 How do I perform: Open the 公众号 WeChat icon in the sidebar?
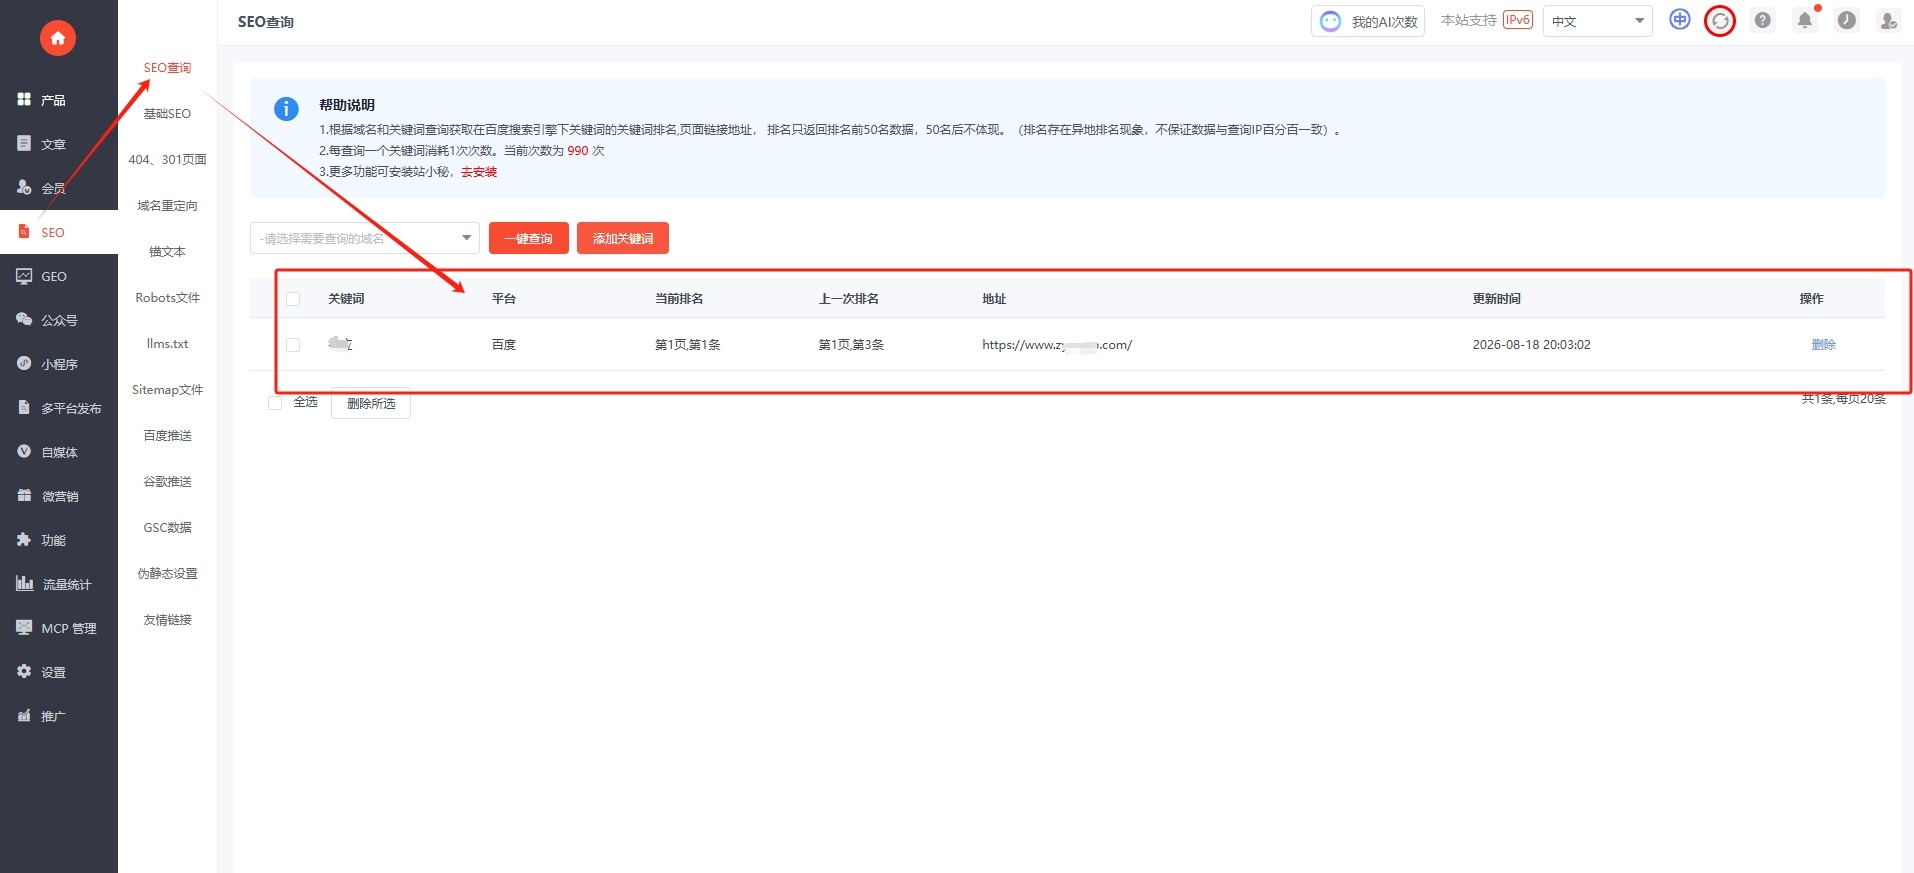tap(24, 320)
